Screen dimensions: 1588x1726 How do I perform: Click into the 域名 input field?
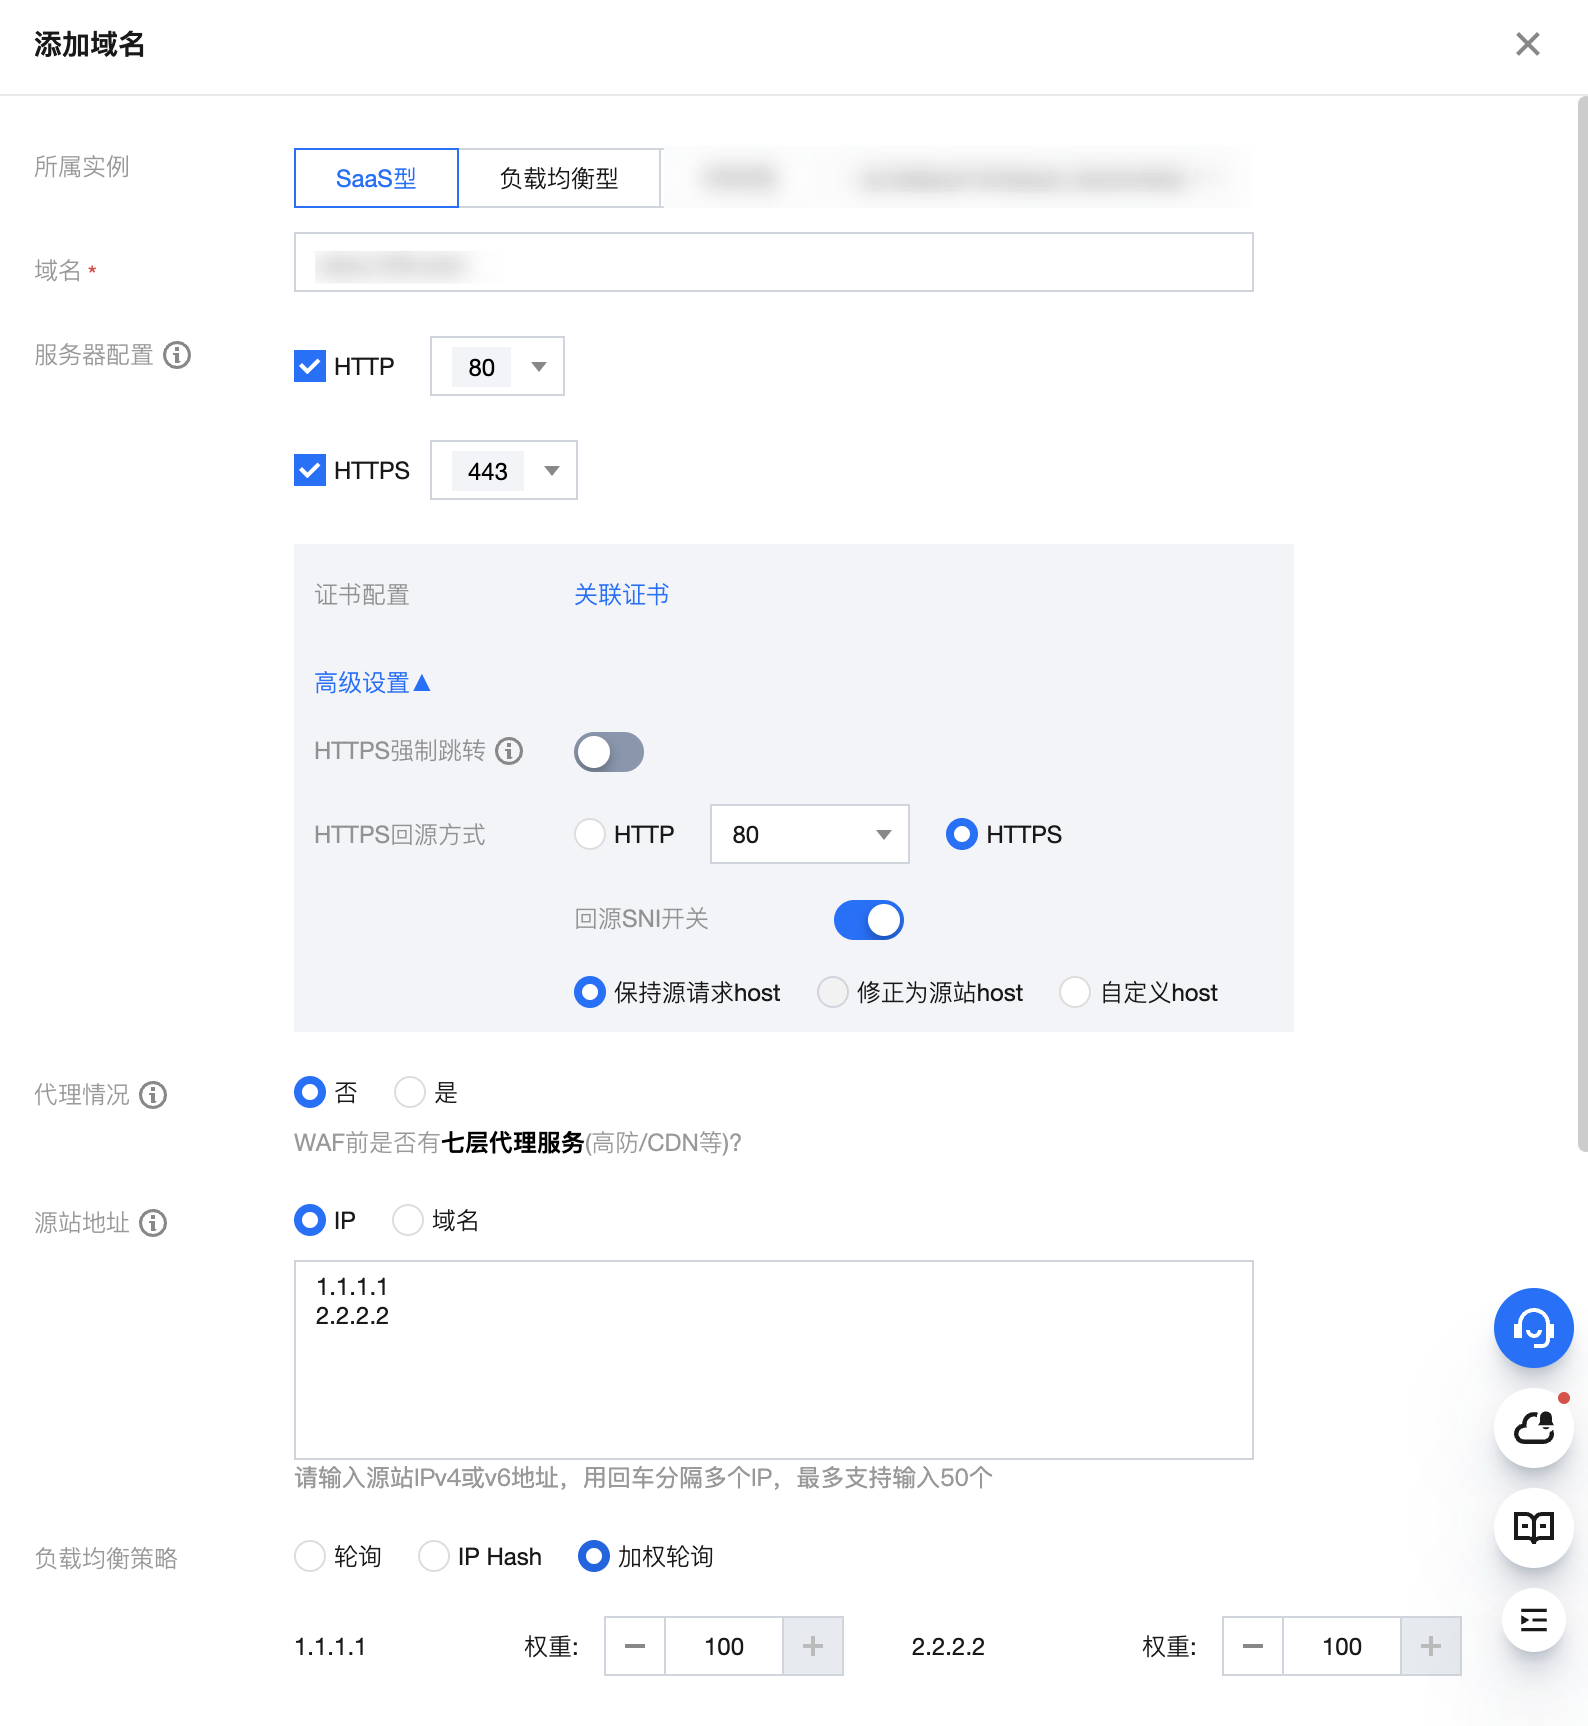point(772,263)
